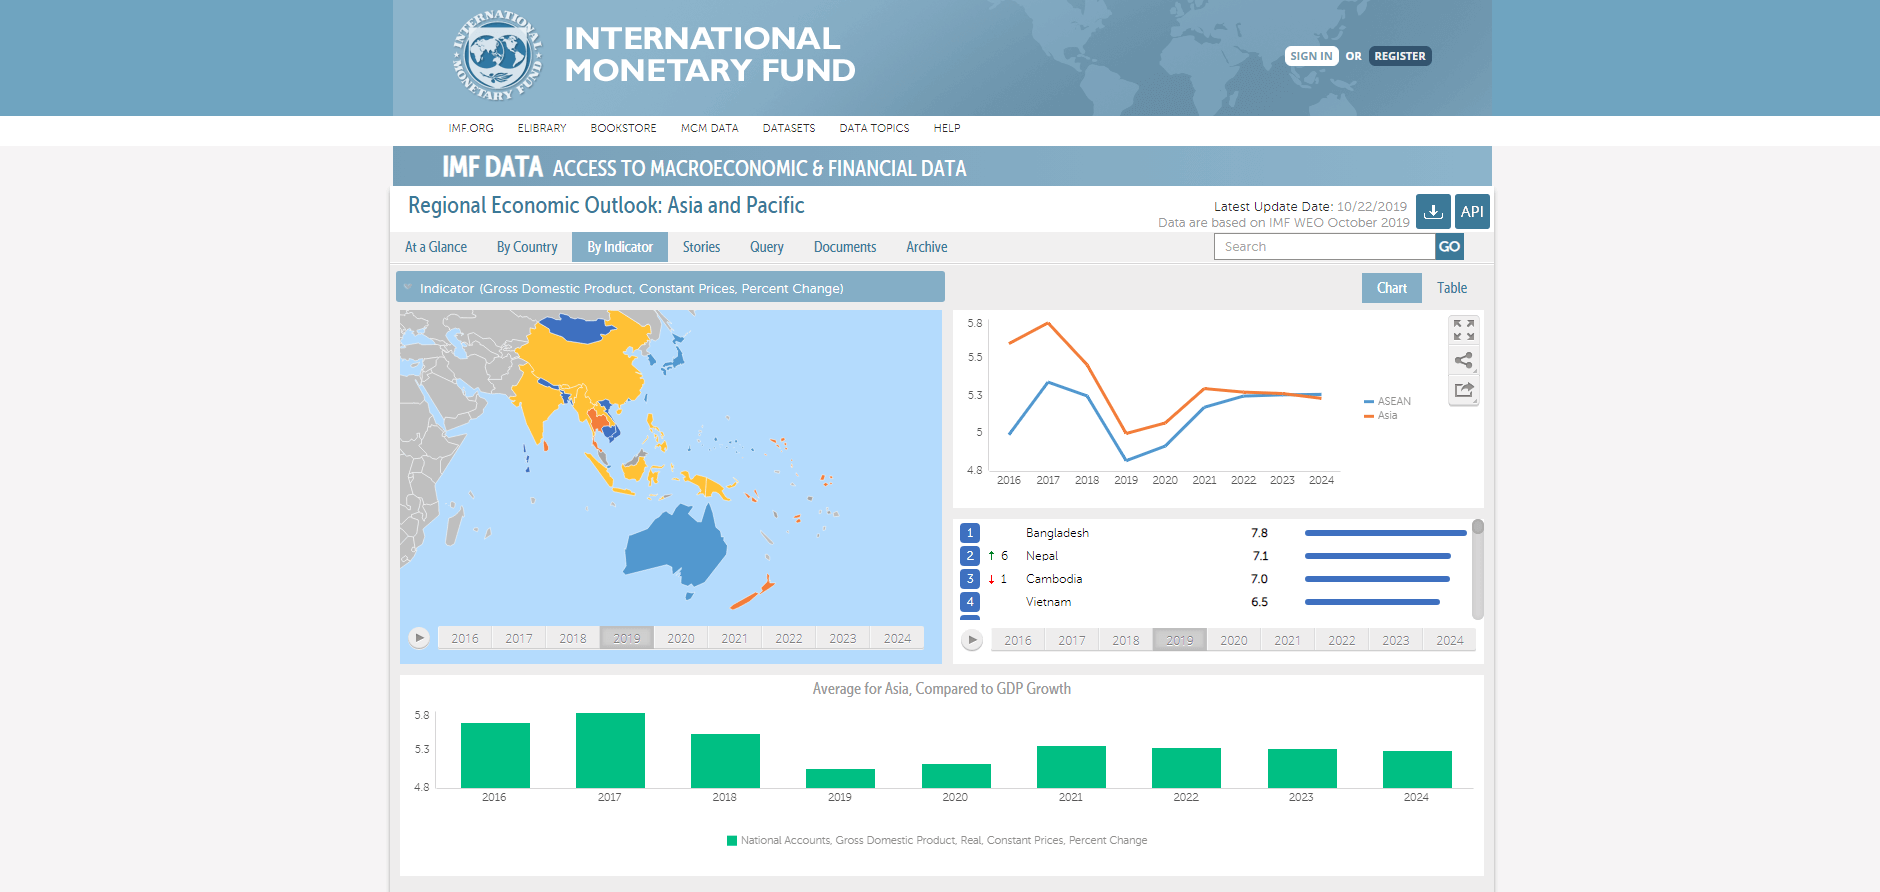Screen dimensions: 1880x892
Task: Select 2024 on the ranking timeline
Action: [1450, 640]
